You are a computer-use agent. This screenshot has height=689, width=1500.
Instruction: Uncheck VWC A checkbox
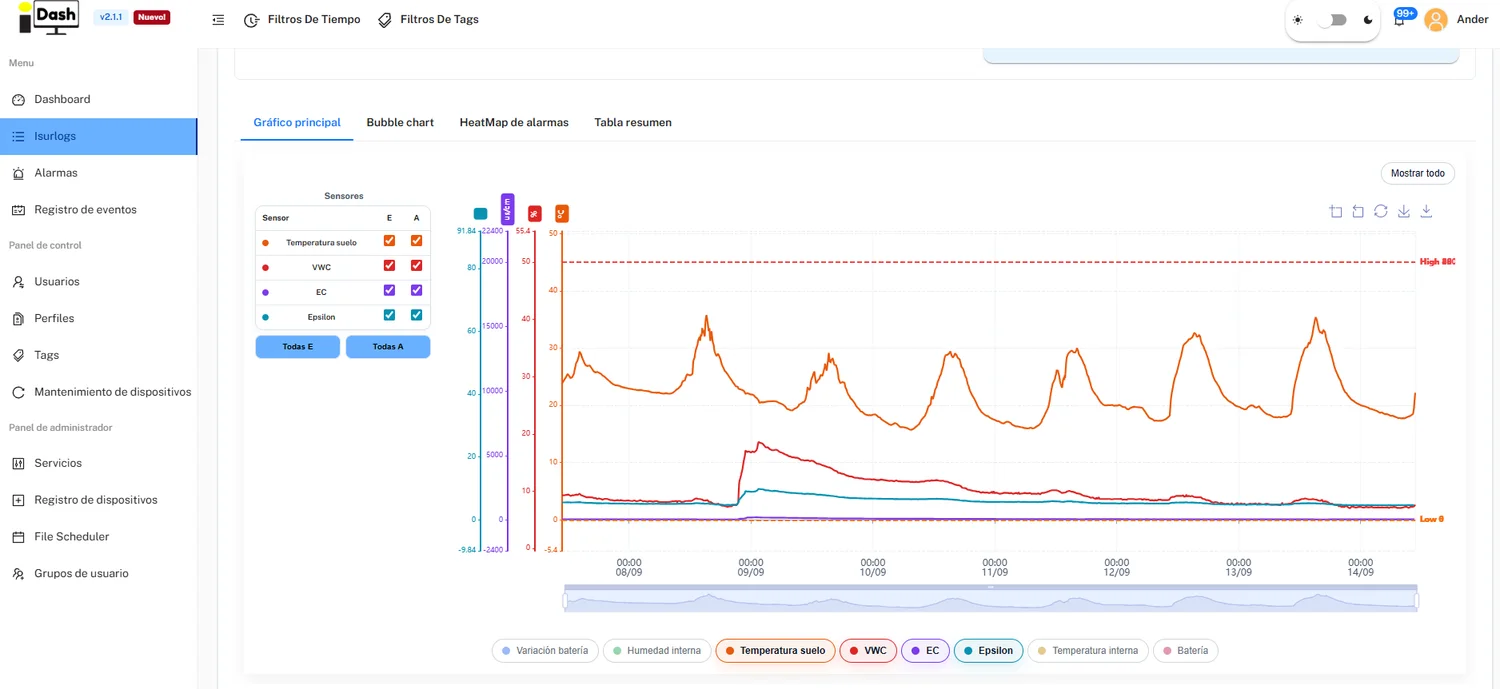[416, 266]
